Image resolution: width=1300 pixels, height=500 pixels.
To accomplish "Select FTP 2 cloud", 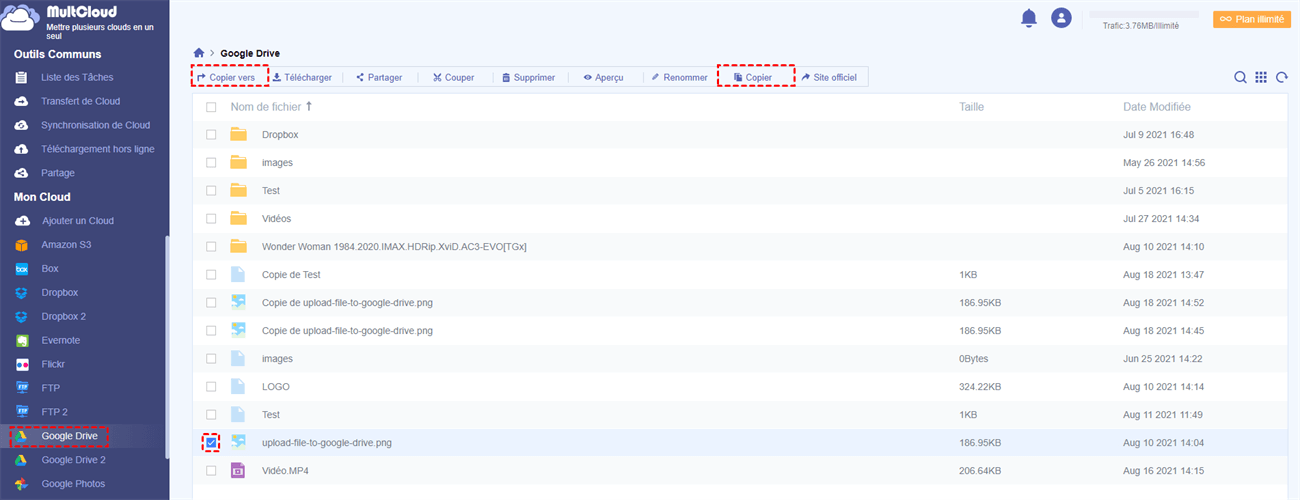I will 54,412.
